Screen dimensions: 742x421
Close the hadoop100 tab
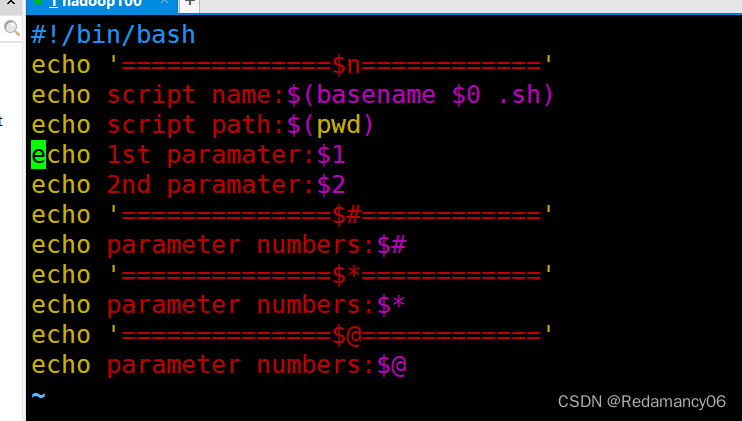click(164, 2)
